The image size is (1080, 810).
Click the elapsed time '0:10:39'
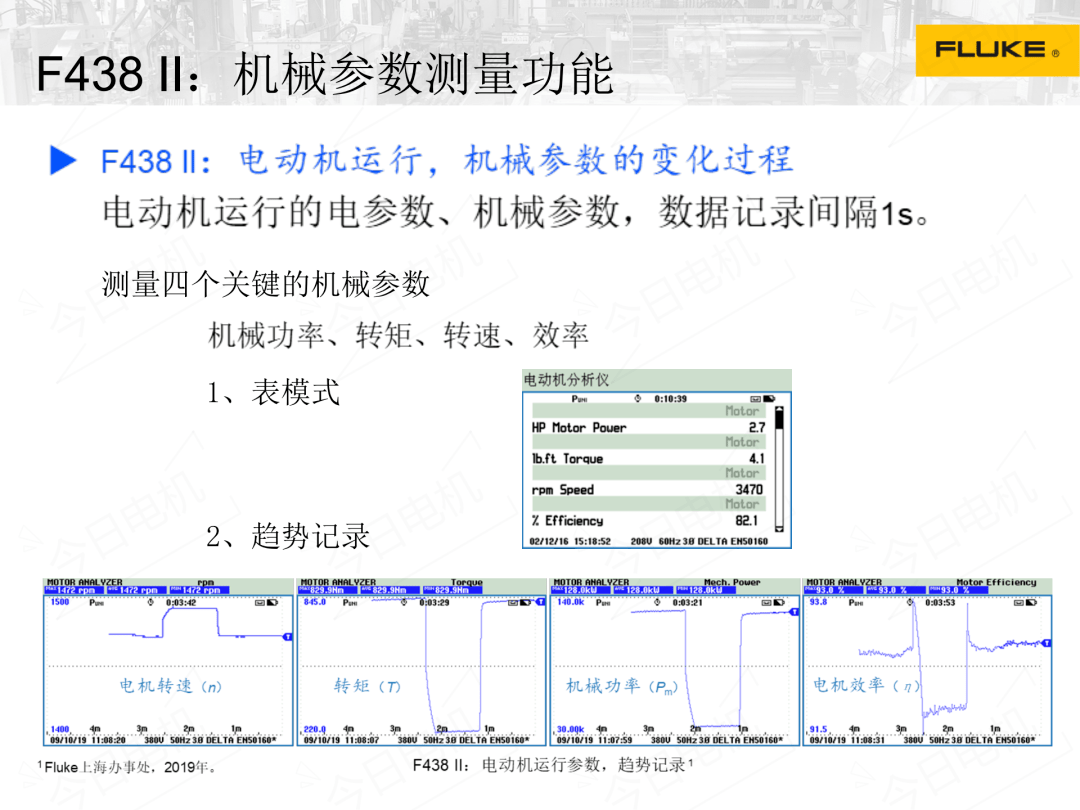(670, 398)
